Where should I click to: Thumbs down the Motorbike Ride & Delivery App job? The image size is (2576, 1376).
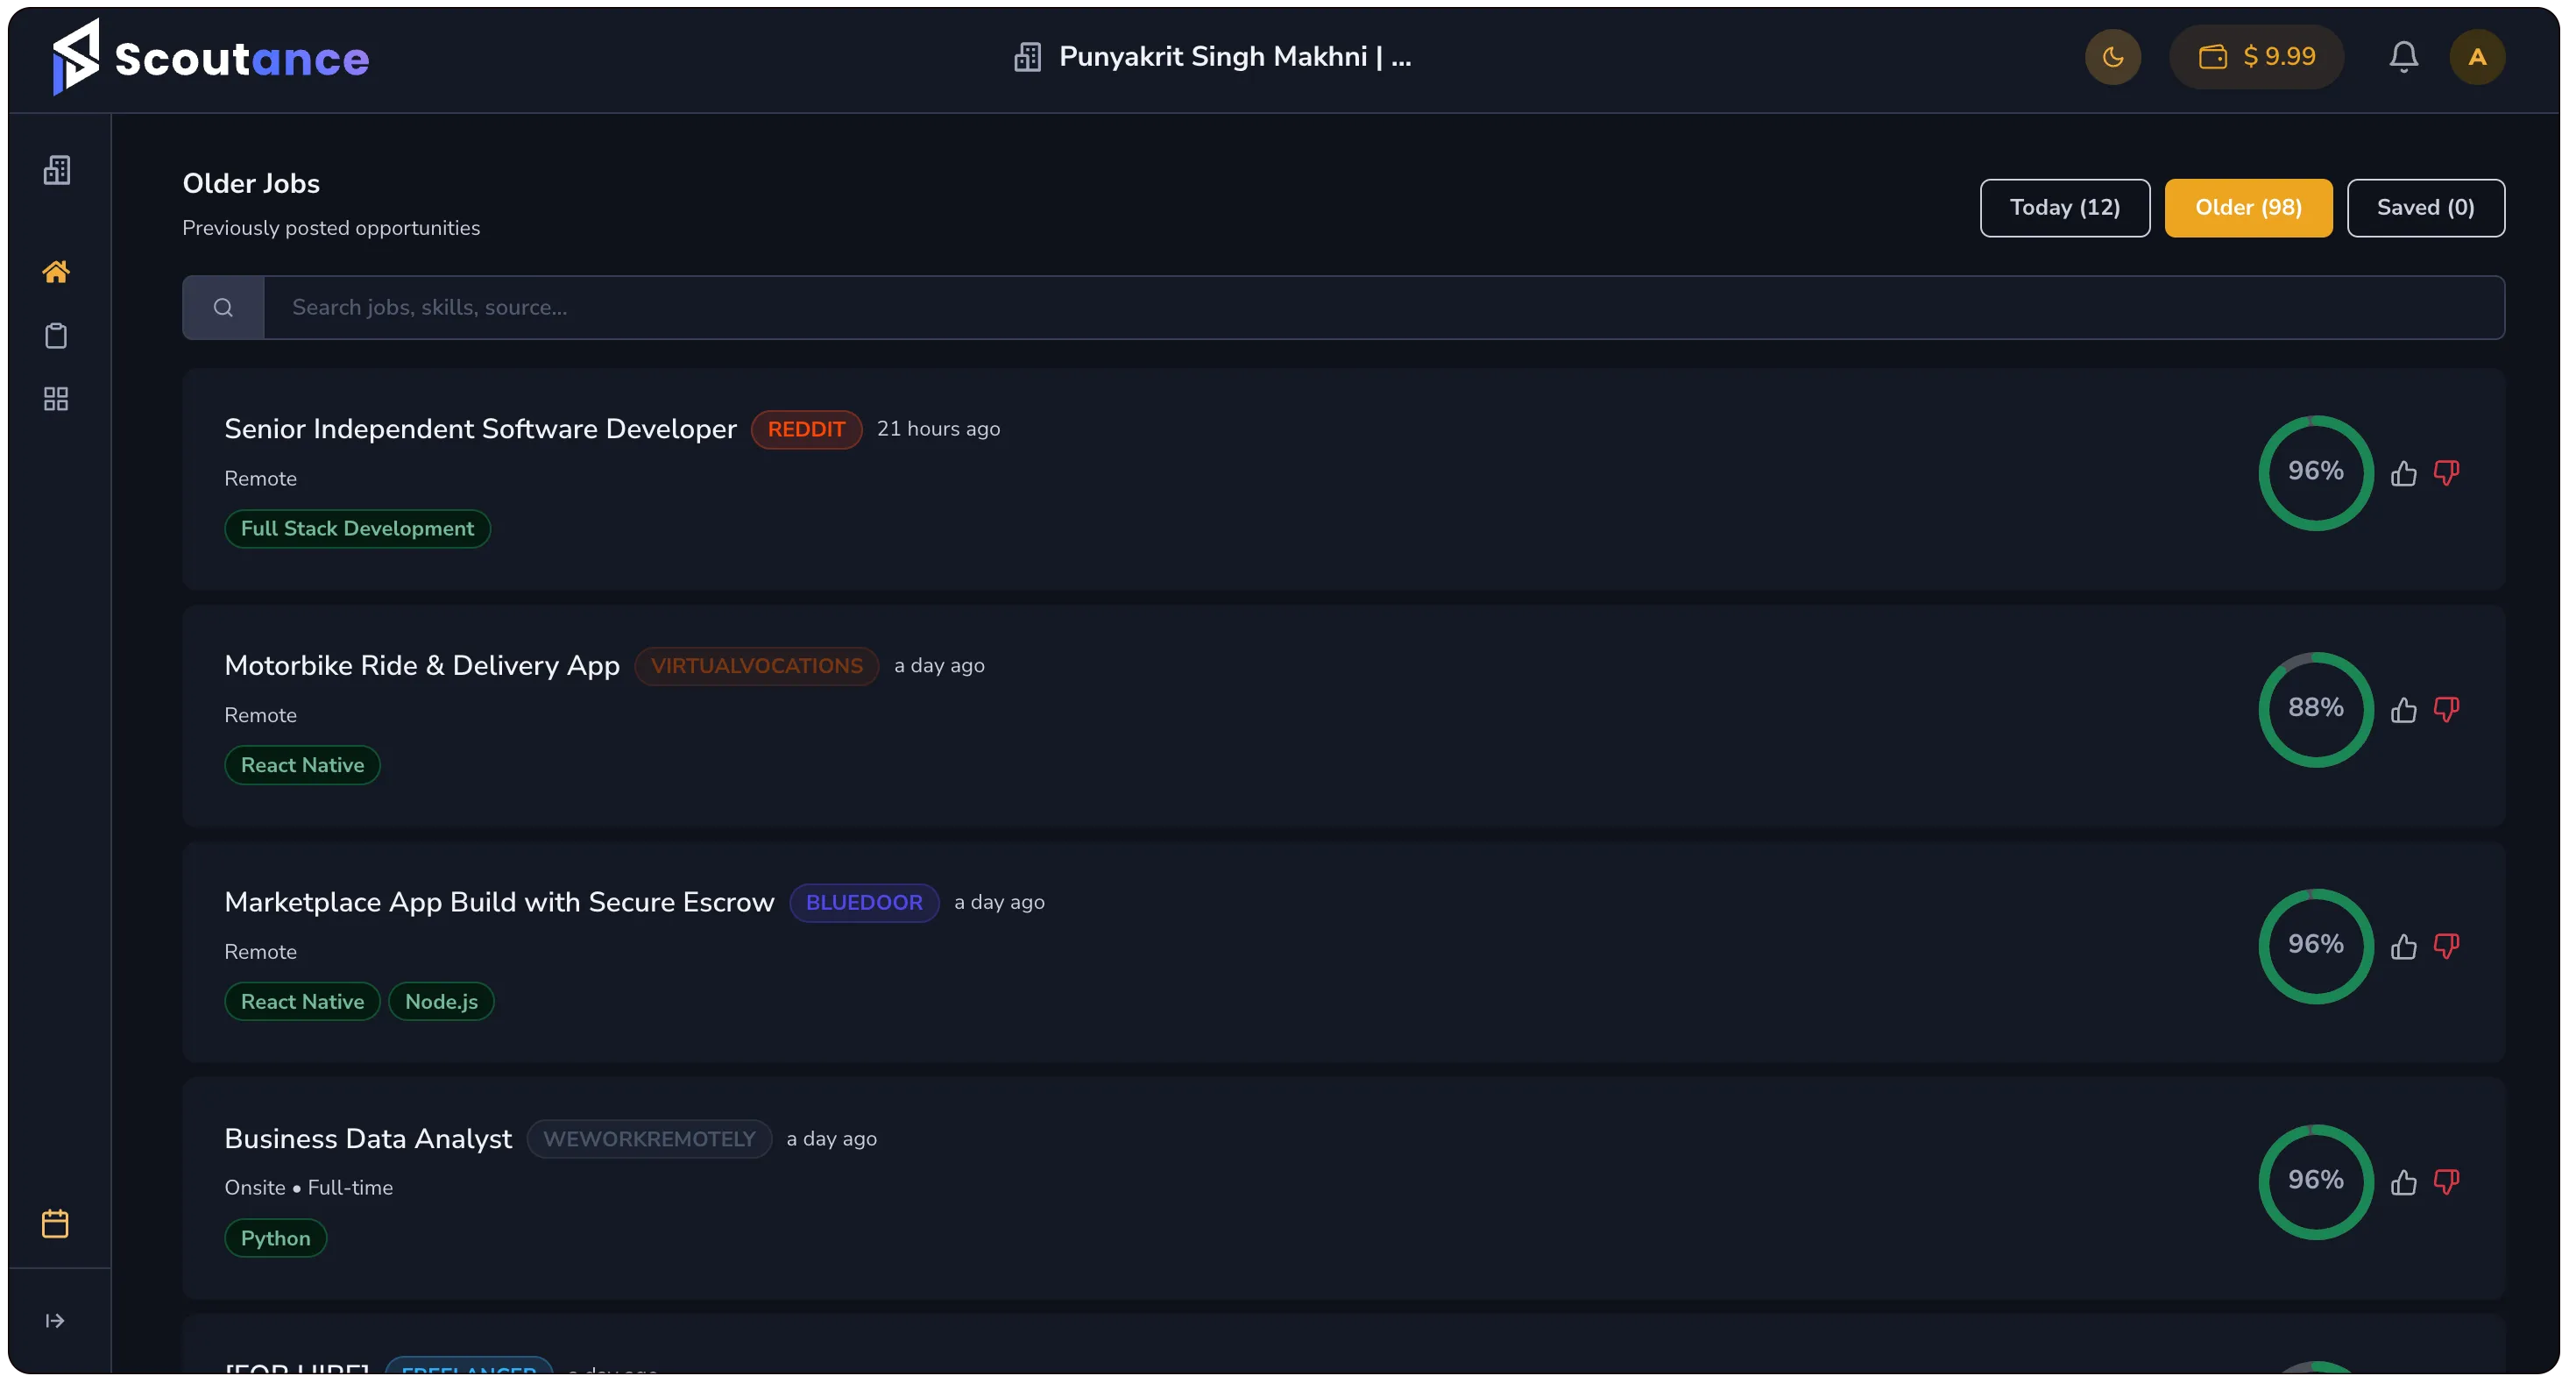pos(2446,710)
